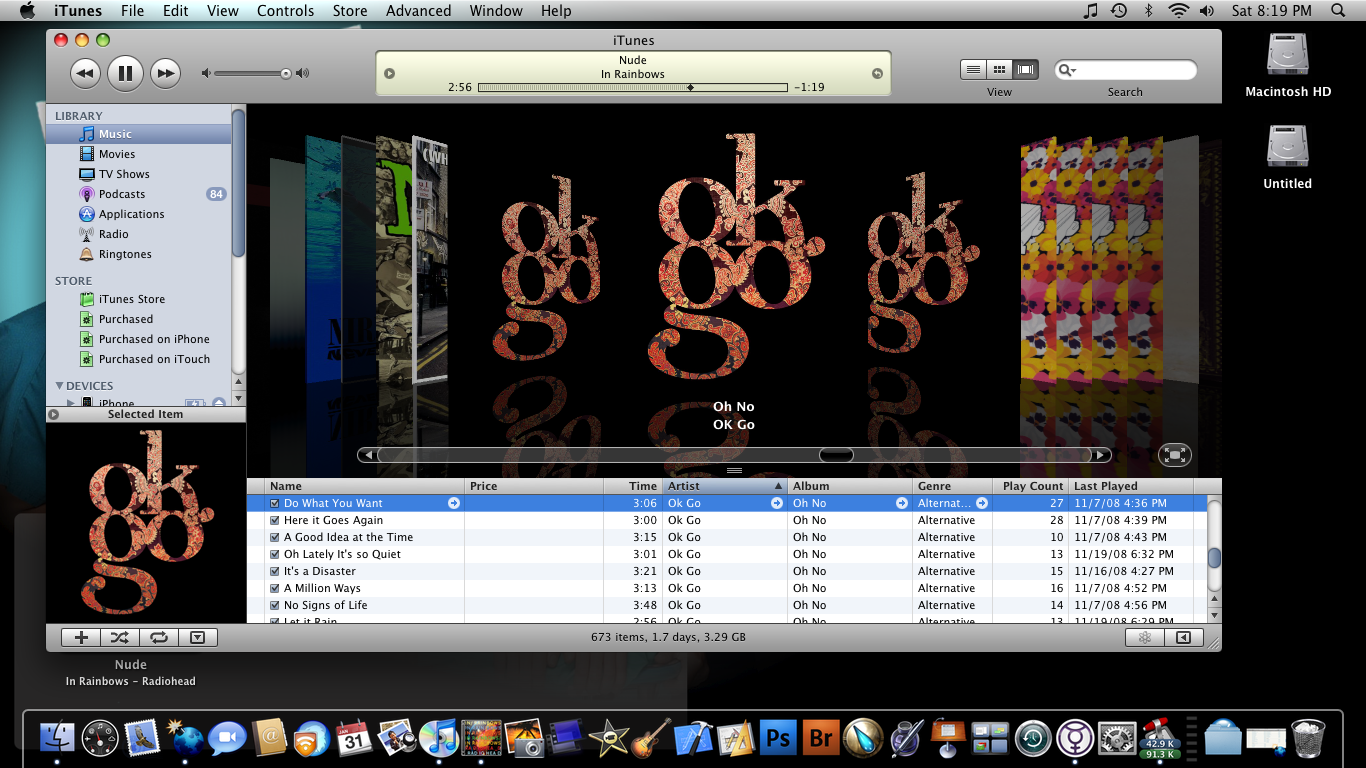Toggle shuffle playback
1366x768 pixels.
pos(120,637)
